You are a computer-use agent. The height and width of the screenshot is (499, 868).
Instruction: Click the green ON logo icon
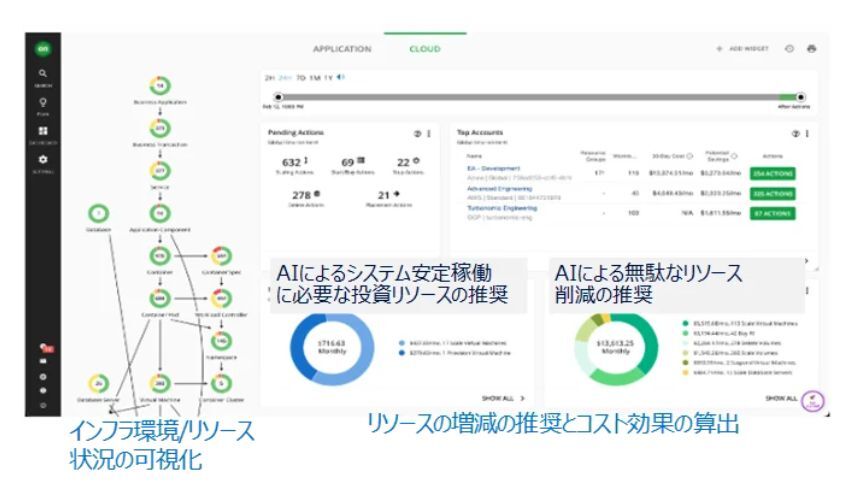(43, 49)
